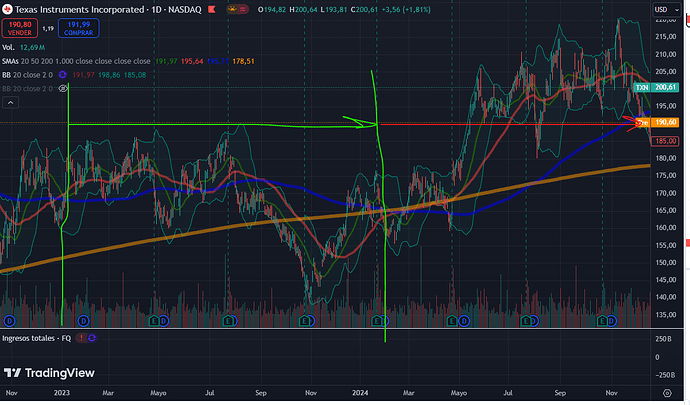Click the pink icon next to the orange one
This screenshot has width=690, height=405.
[242, 9]
